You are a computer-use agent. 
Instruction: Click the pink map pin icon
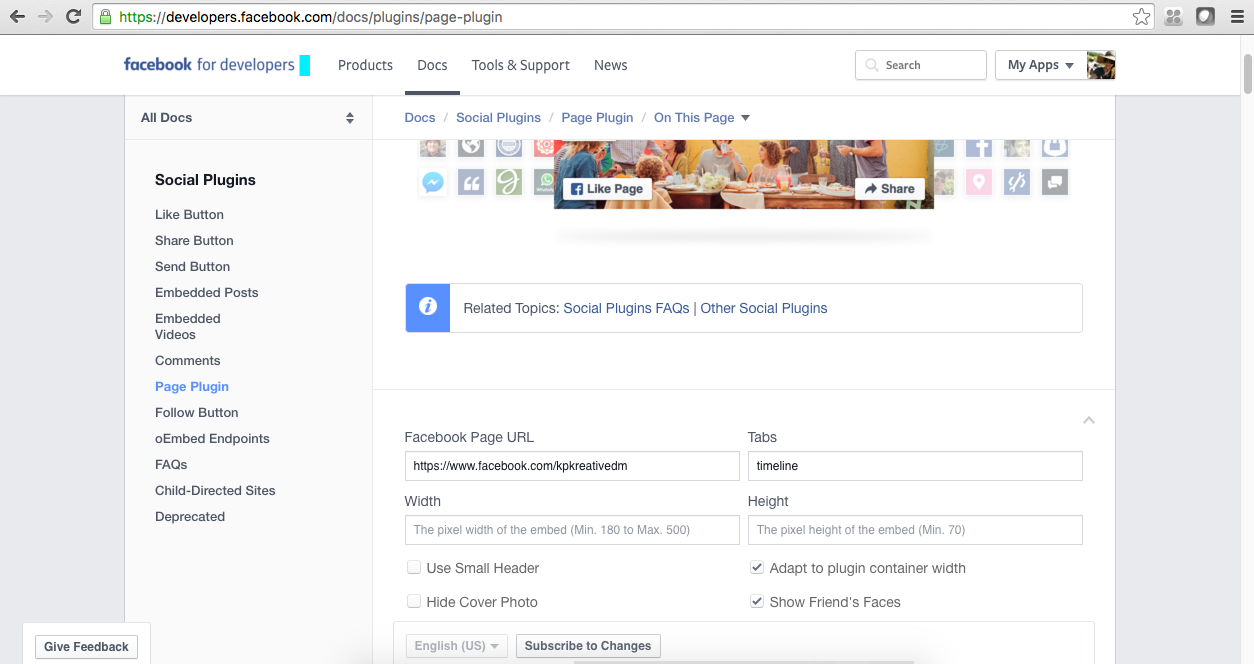coord(979,182)
